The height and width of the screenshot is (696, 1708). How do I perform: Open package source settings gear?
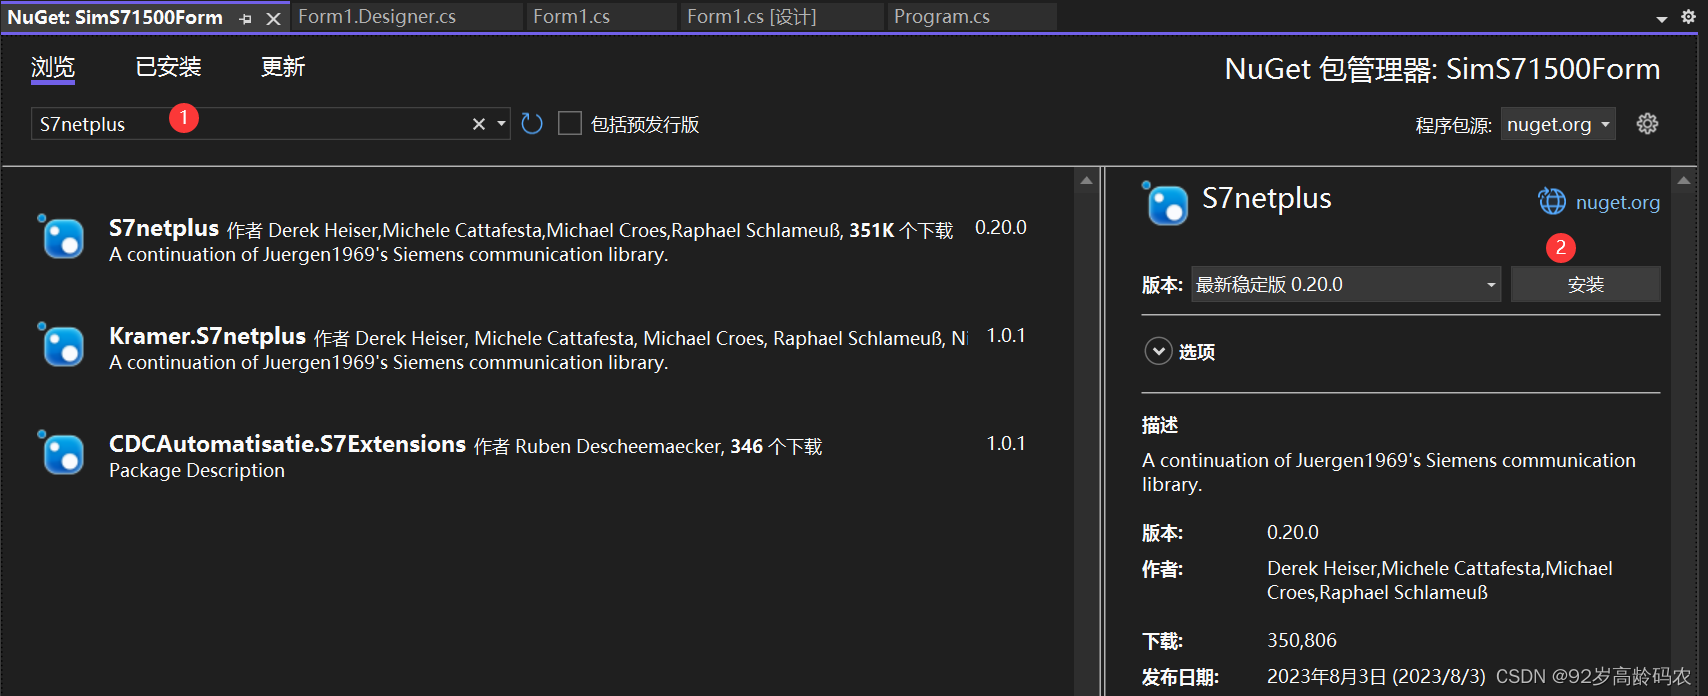point(1647,123)
